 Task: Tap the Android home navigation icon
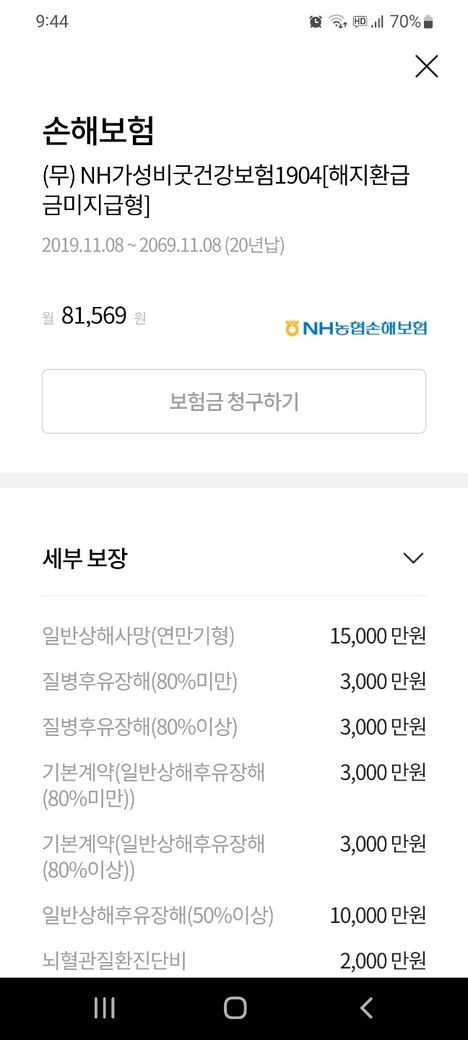click(x=235, y=1008)
